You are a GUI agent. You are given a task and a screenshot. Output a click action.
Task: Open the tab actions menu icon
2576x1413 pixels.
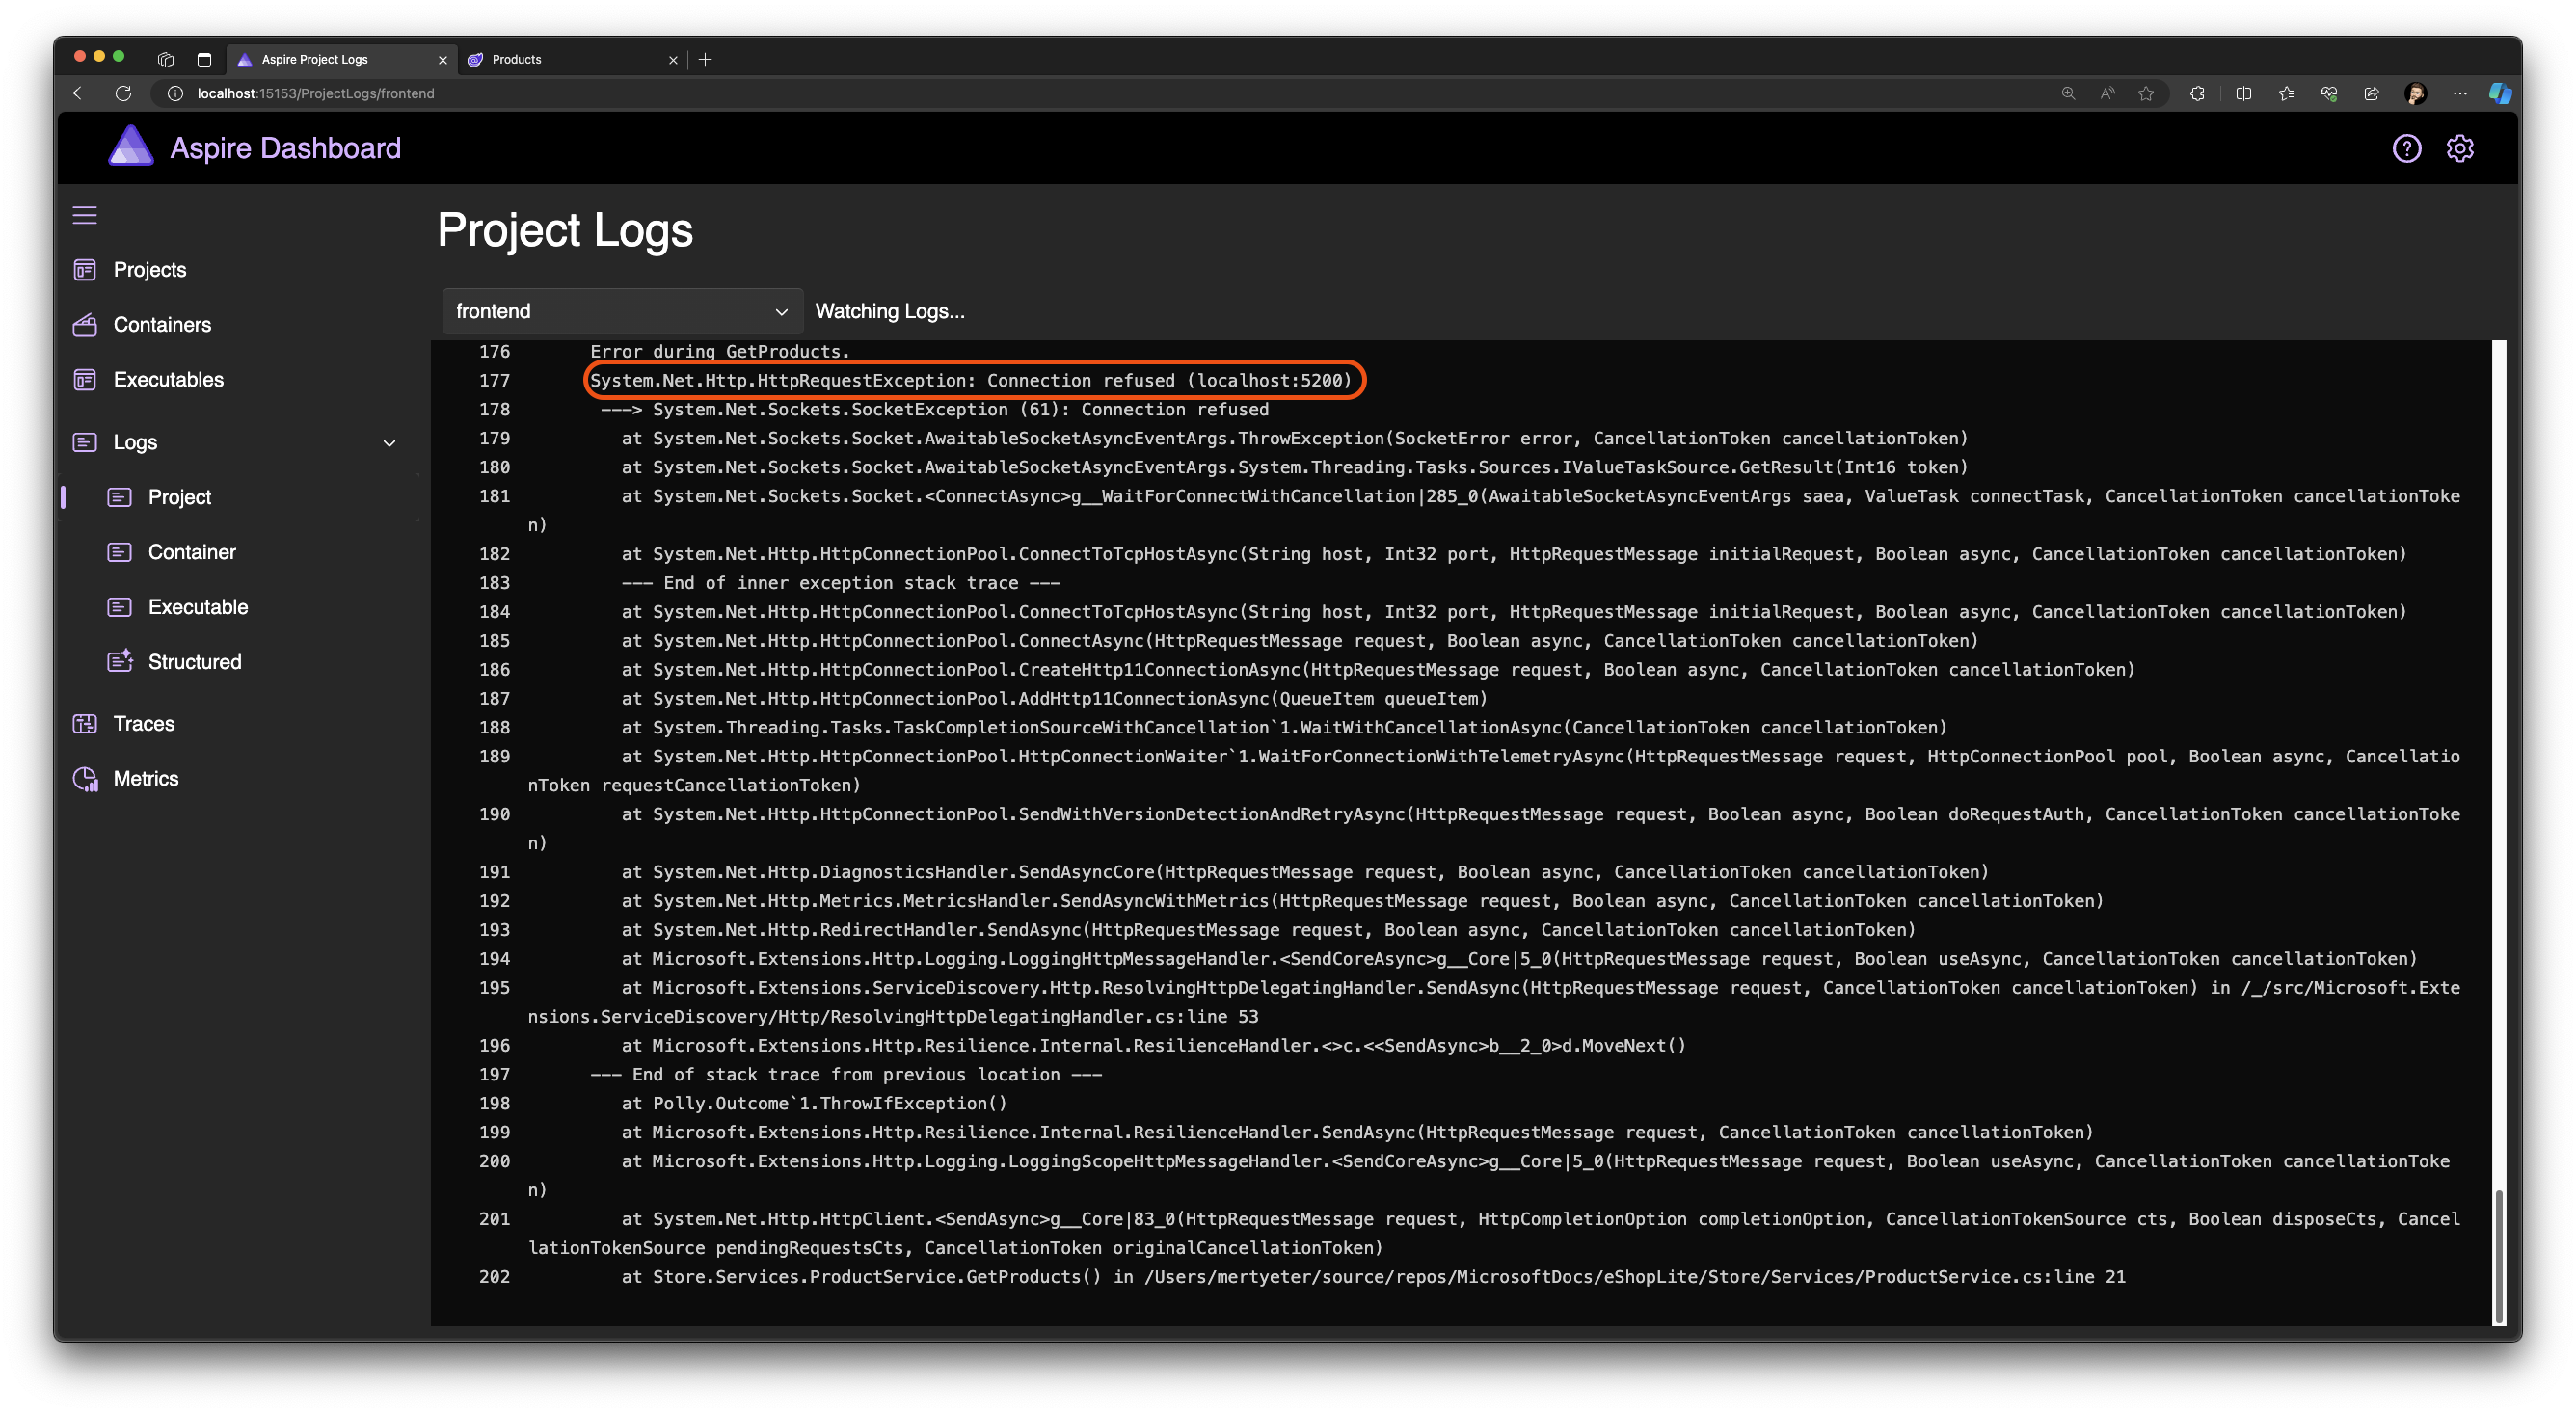(x=166, y=59)
